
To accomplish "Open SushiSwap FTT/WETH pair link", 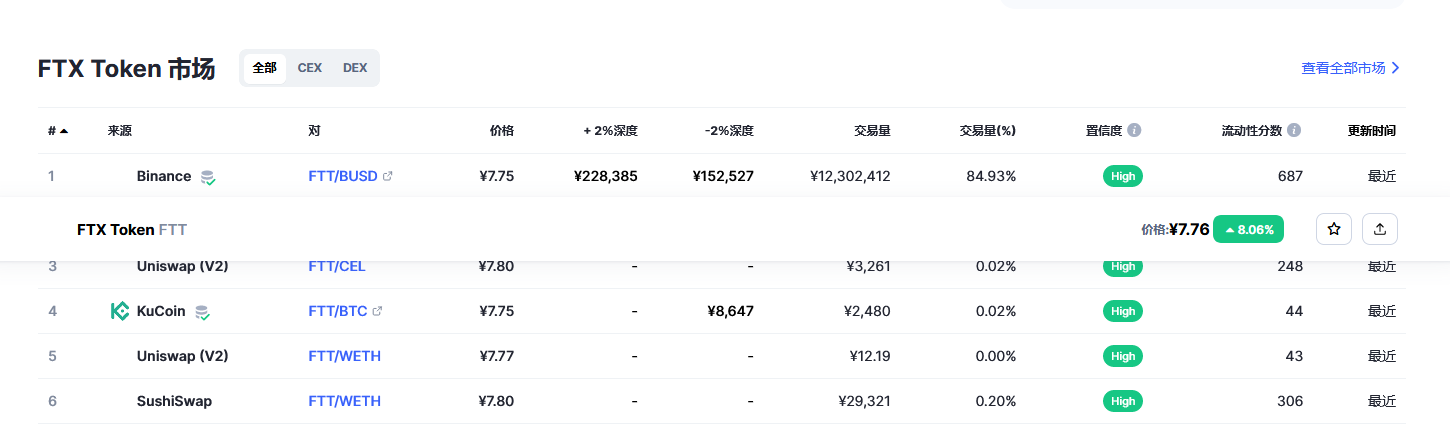I will [344, 401].
